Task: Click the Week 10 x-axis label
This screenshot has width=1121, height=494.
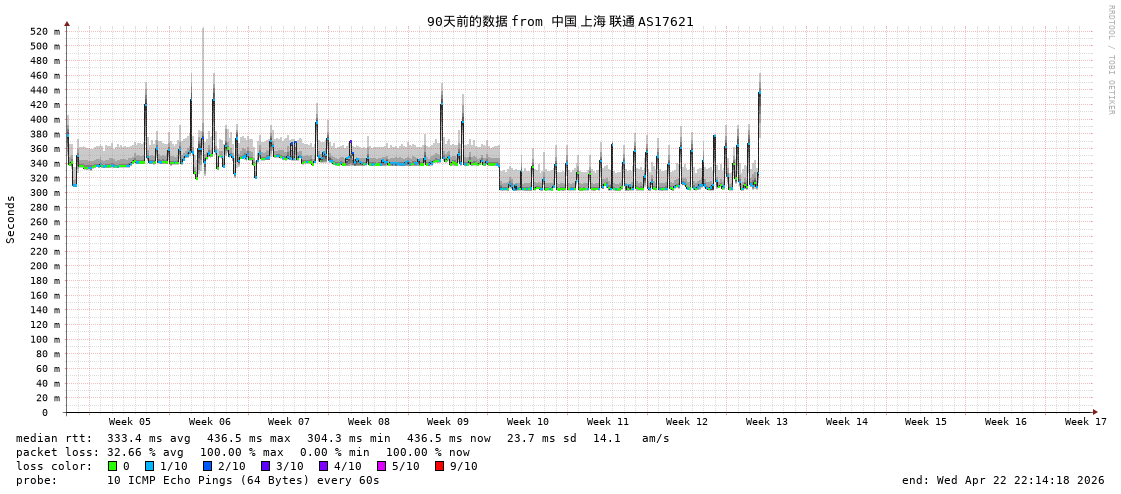Action: click(x=528, y=422)
